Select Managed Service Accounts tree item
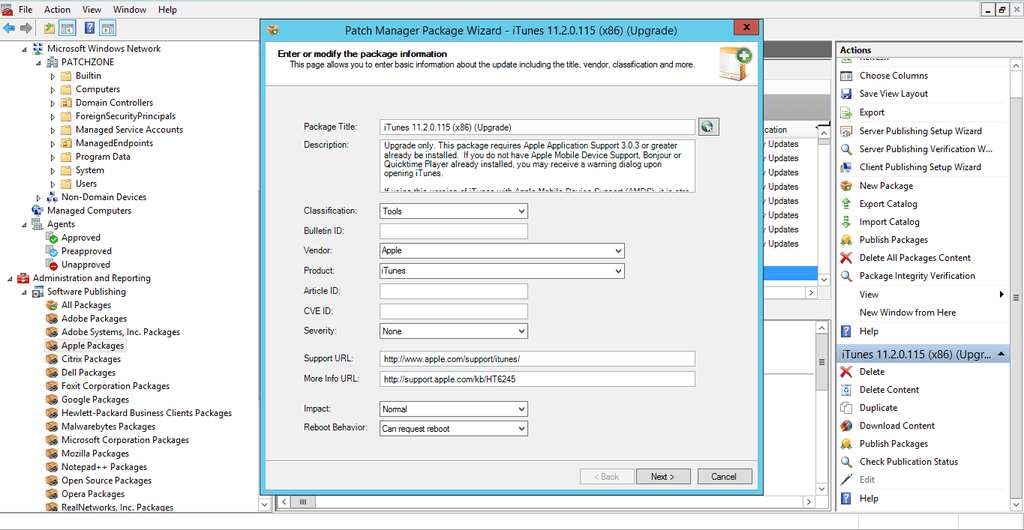 click(x=129, y=130)
